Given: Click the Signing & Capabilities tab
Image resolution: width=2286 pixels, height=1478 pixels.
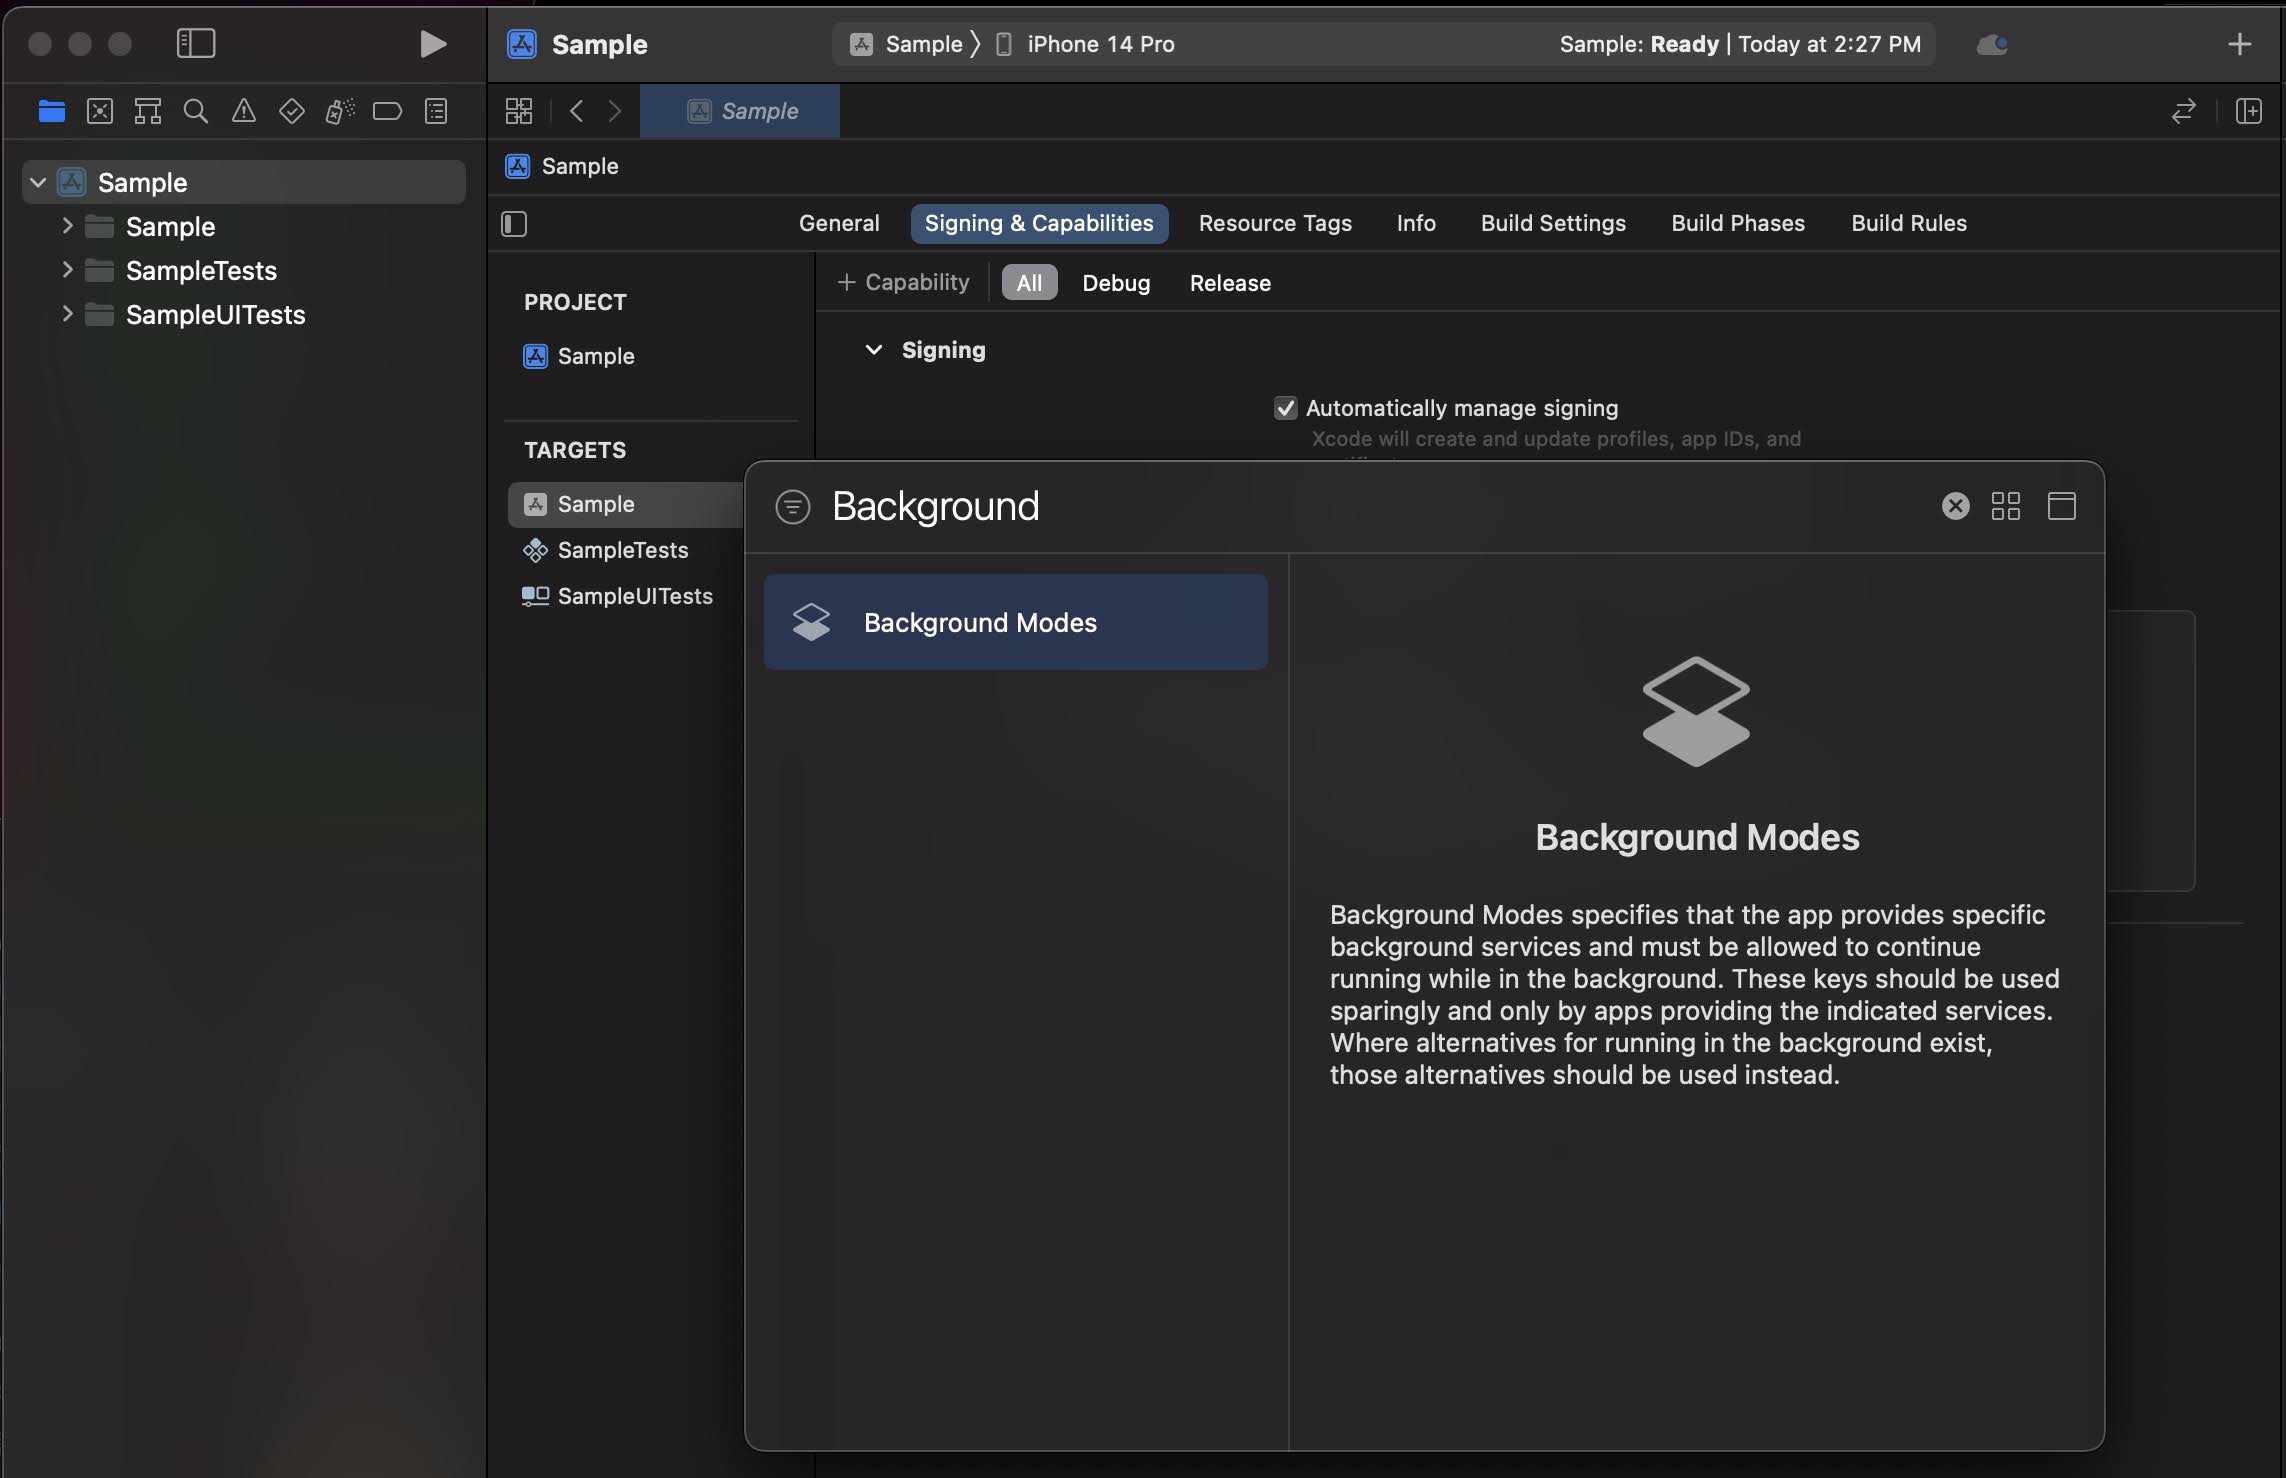Looking at the screenshot, I should 1038,222.
